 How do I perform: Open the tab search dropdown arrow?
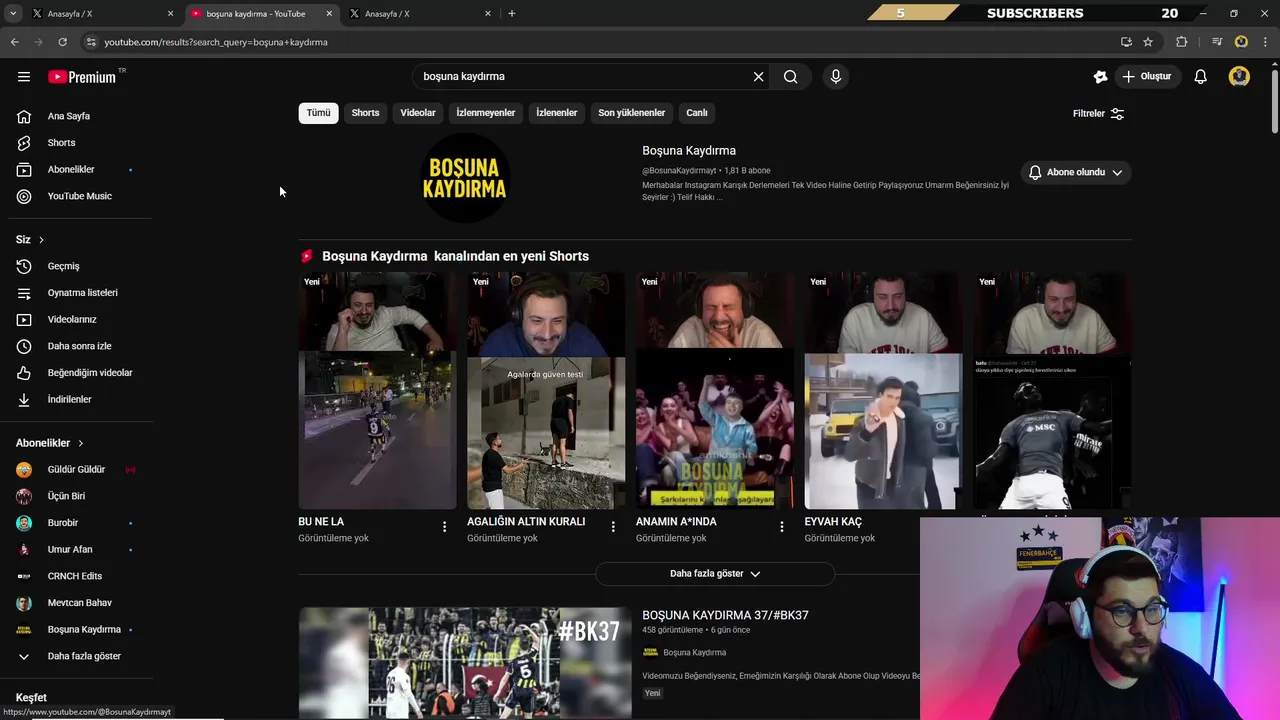click(13, 13)
